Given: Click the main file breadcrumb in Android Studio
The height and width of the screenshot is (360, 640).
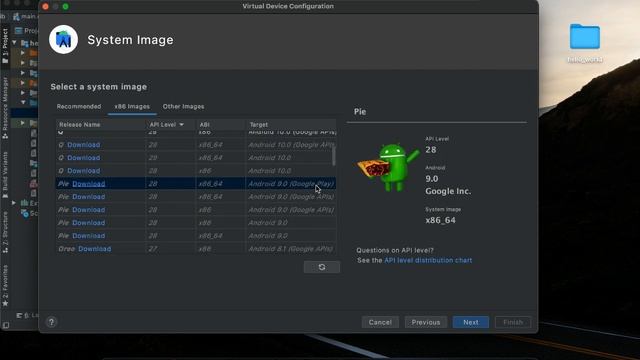Looking at the screenshot, I should point(25,16).
